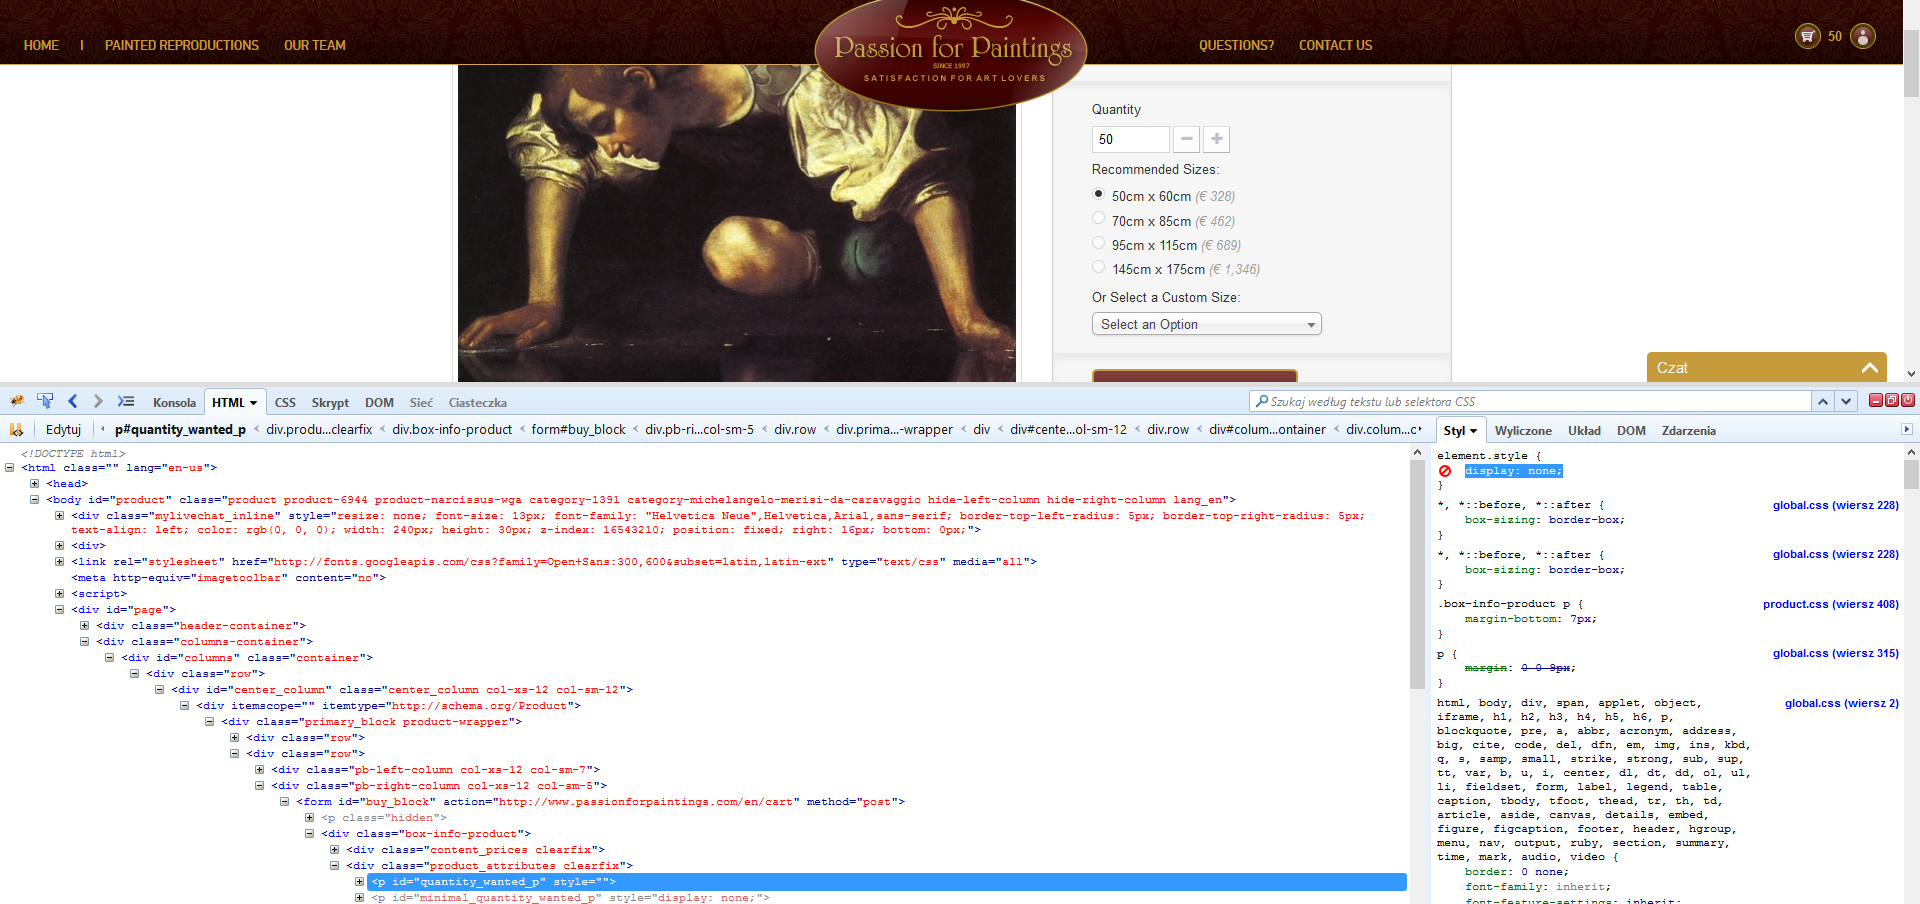Open the user account avatar icon
The height and width of the screenshot is (904, 1920).
(x=1863, y=36)
